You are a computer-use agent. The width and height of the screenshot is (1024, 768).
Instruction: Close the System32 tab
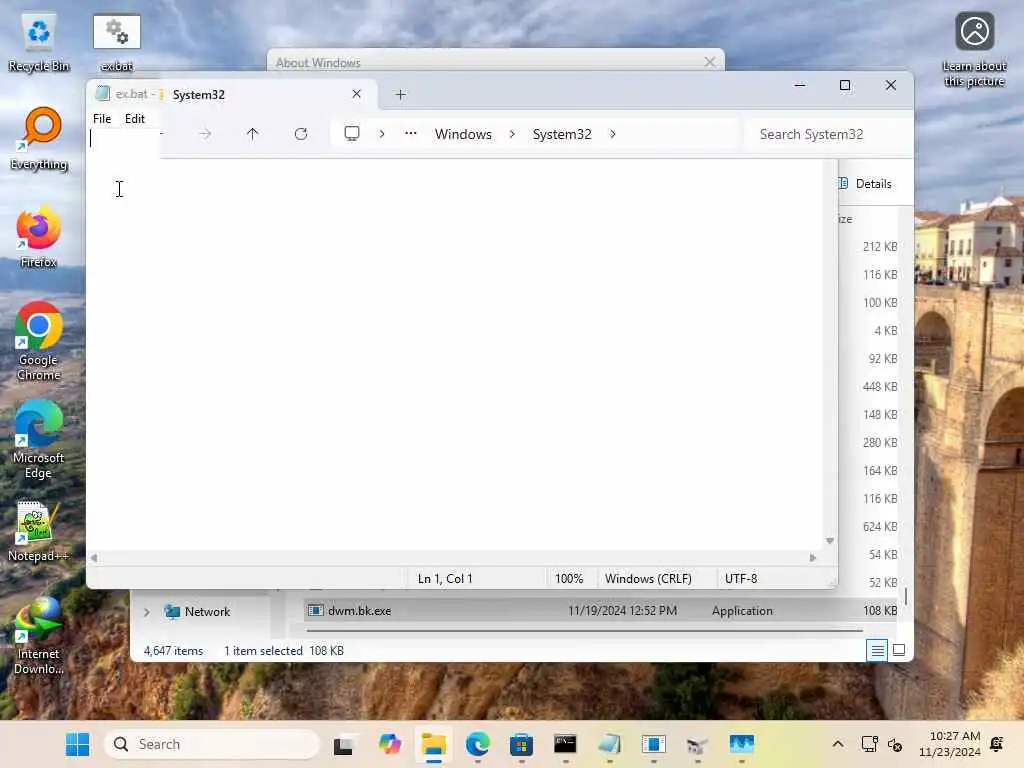357,94
